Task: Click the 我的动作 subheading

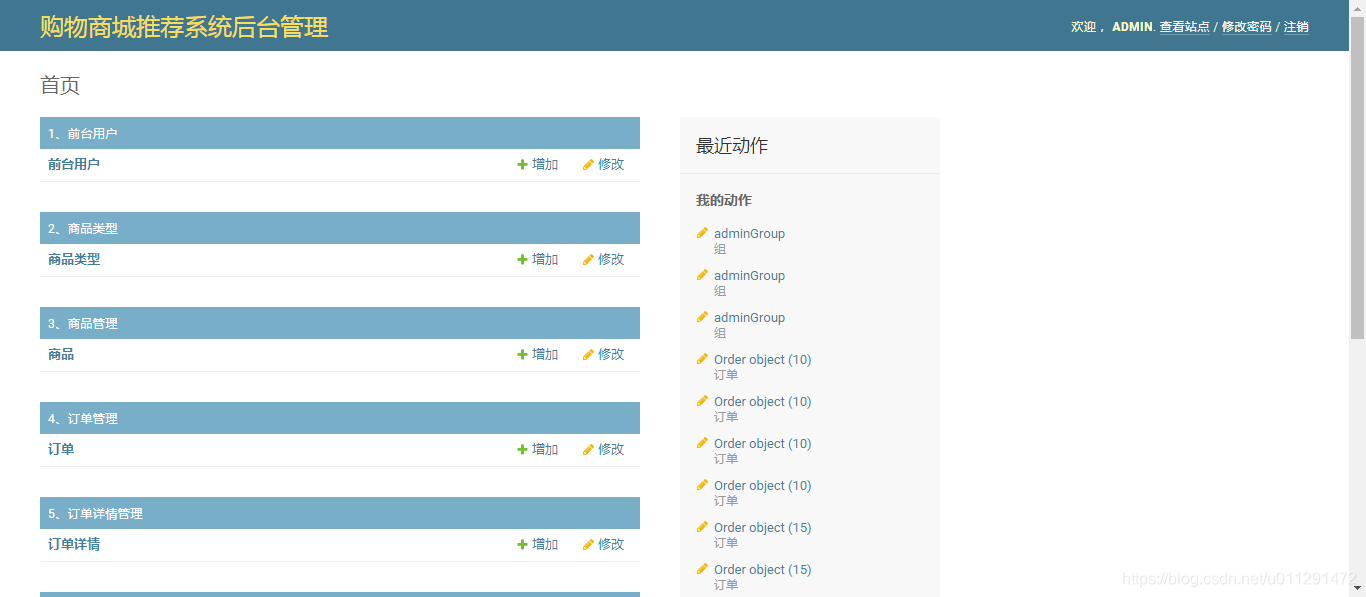Action: click(x=724, y=200)
